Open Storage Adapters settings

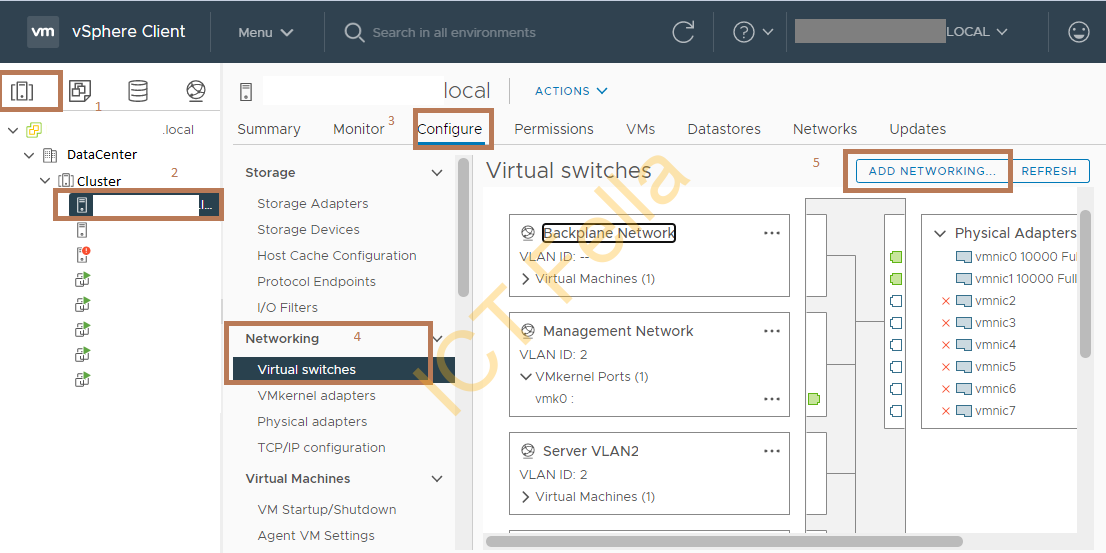[x=312, y=203]
